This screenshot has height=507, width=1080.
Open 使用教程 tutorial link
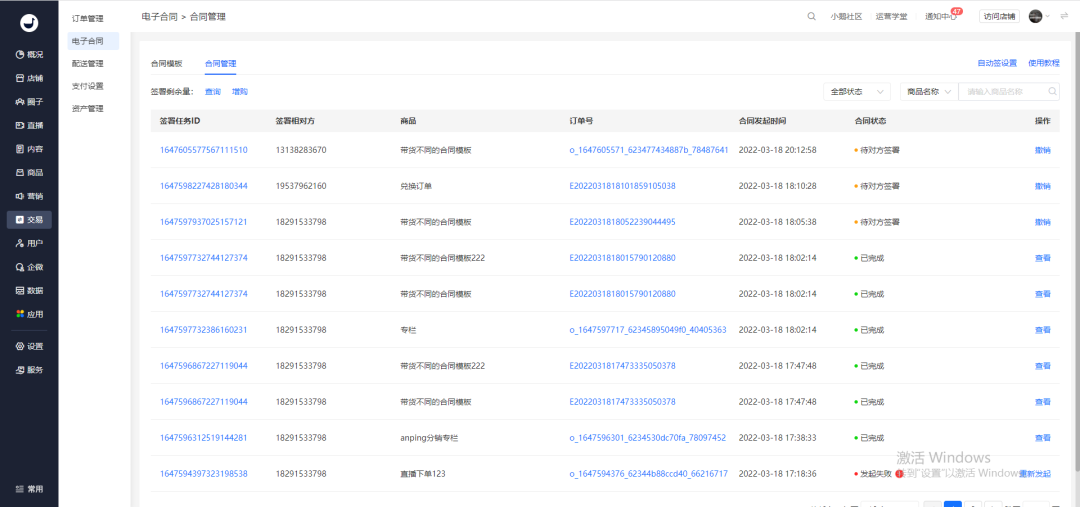click(1043, 63)
